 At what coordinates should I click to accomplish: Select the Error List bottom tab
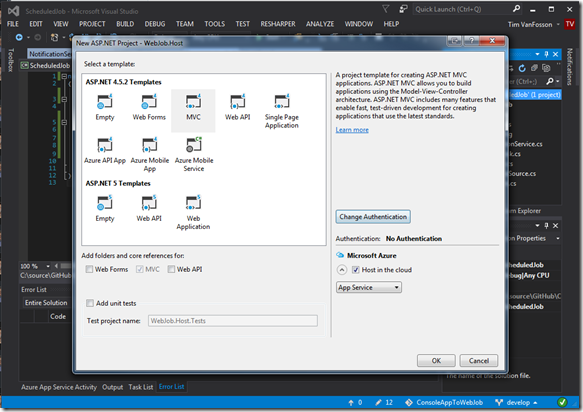(x=171, y=387)
